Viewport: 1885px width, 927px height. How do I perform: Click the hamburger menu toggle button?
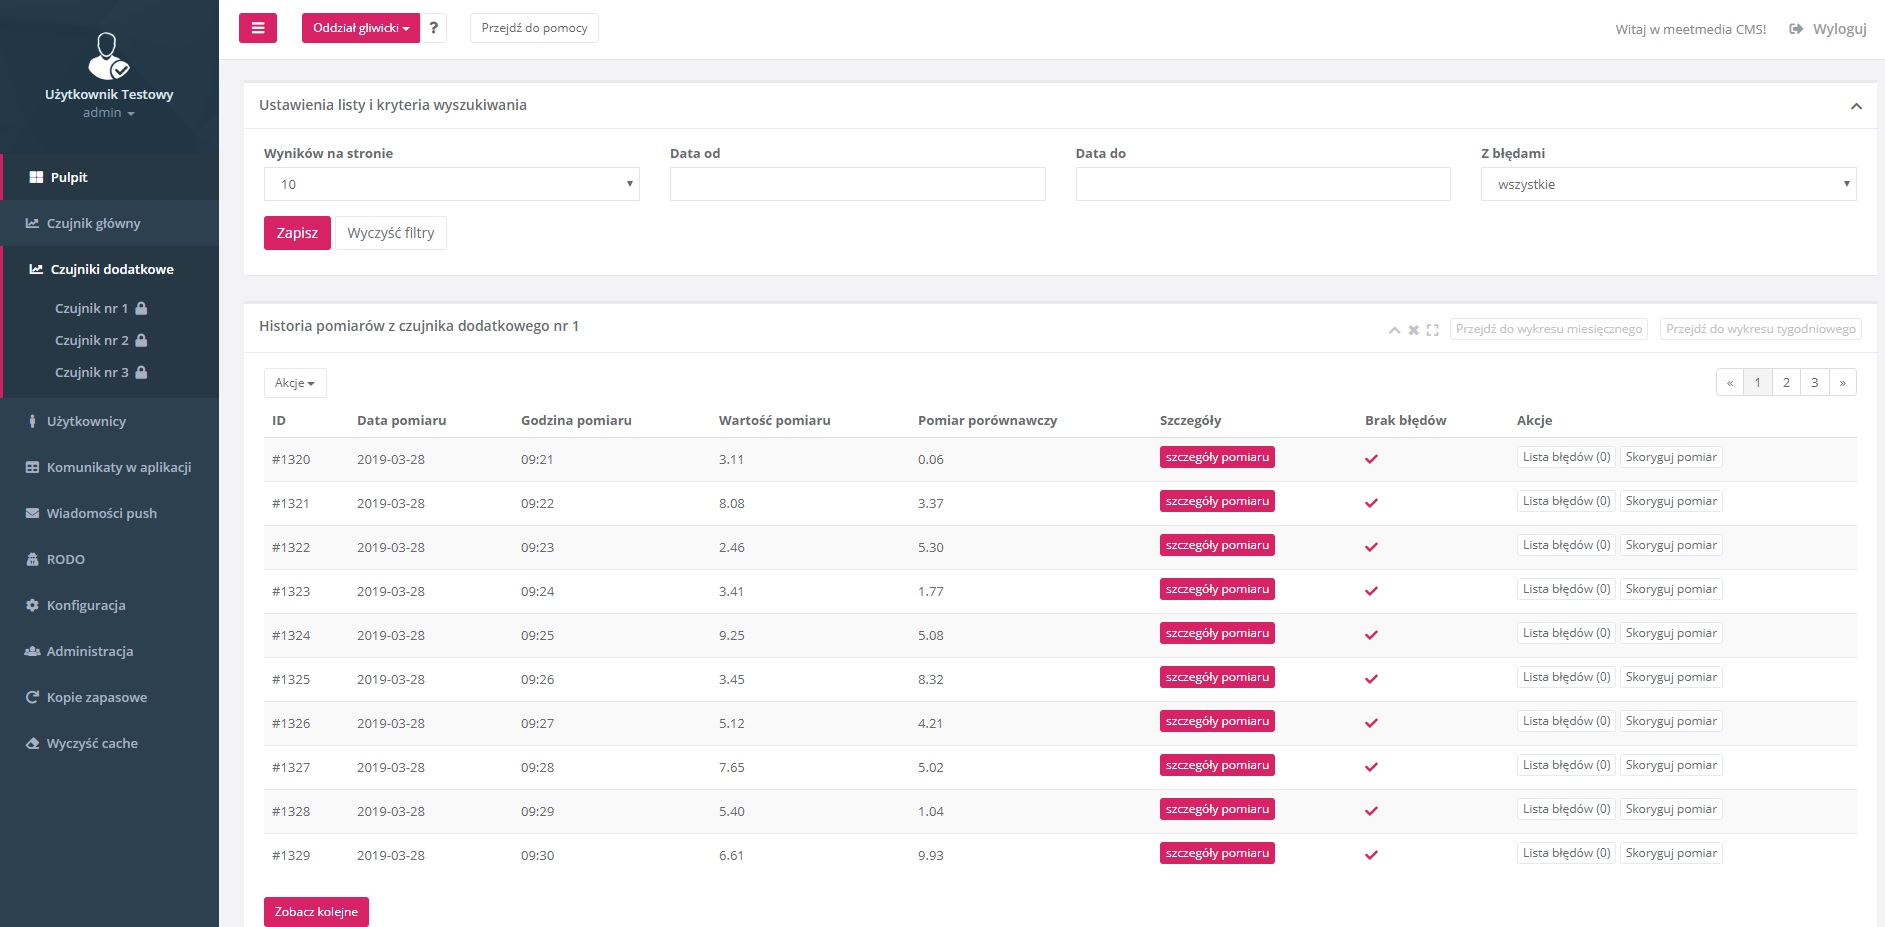(x=257, y=28)
